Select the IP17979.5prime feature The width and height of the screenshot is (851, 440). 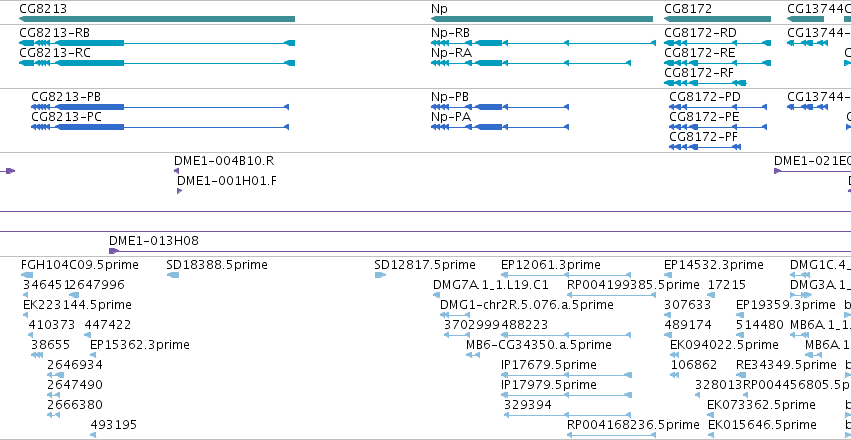[567, 395]
